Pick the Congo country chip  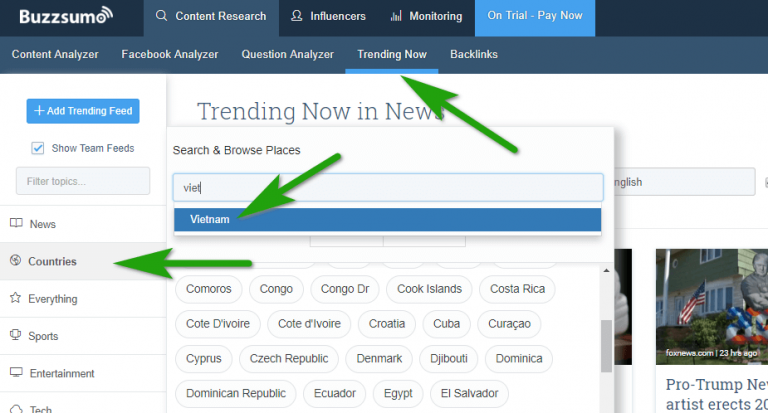click(x=276, y=289)
